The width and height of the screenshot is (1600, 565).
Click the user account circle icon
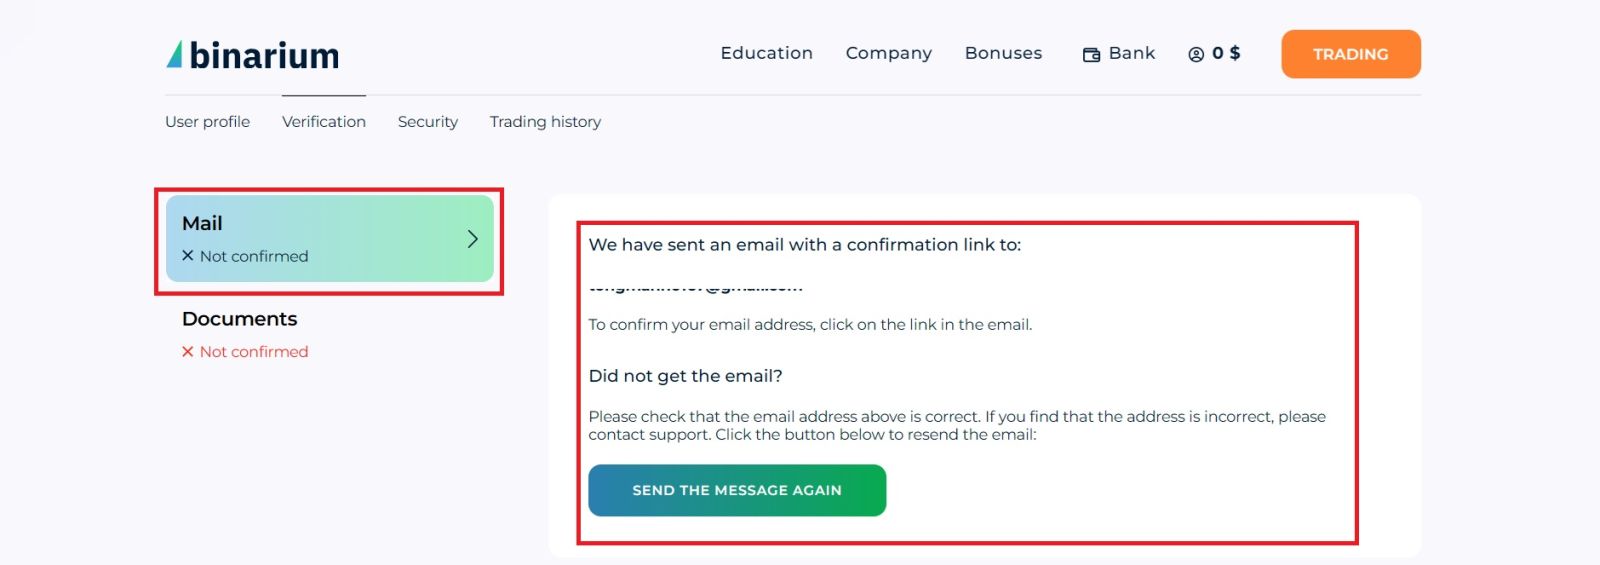(x=1196, y=55)
